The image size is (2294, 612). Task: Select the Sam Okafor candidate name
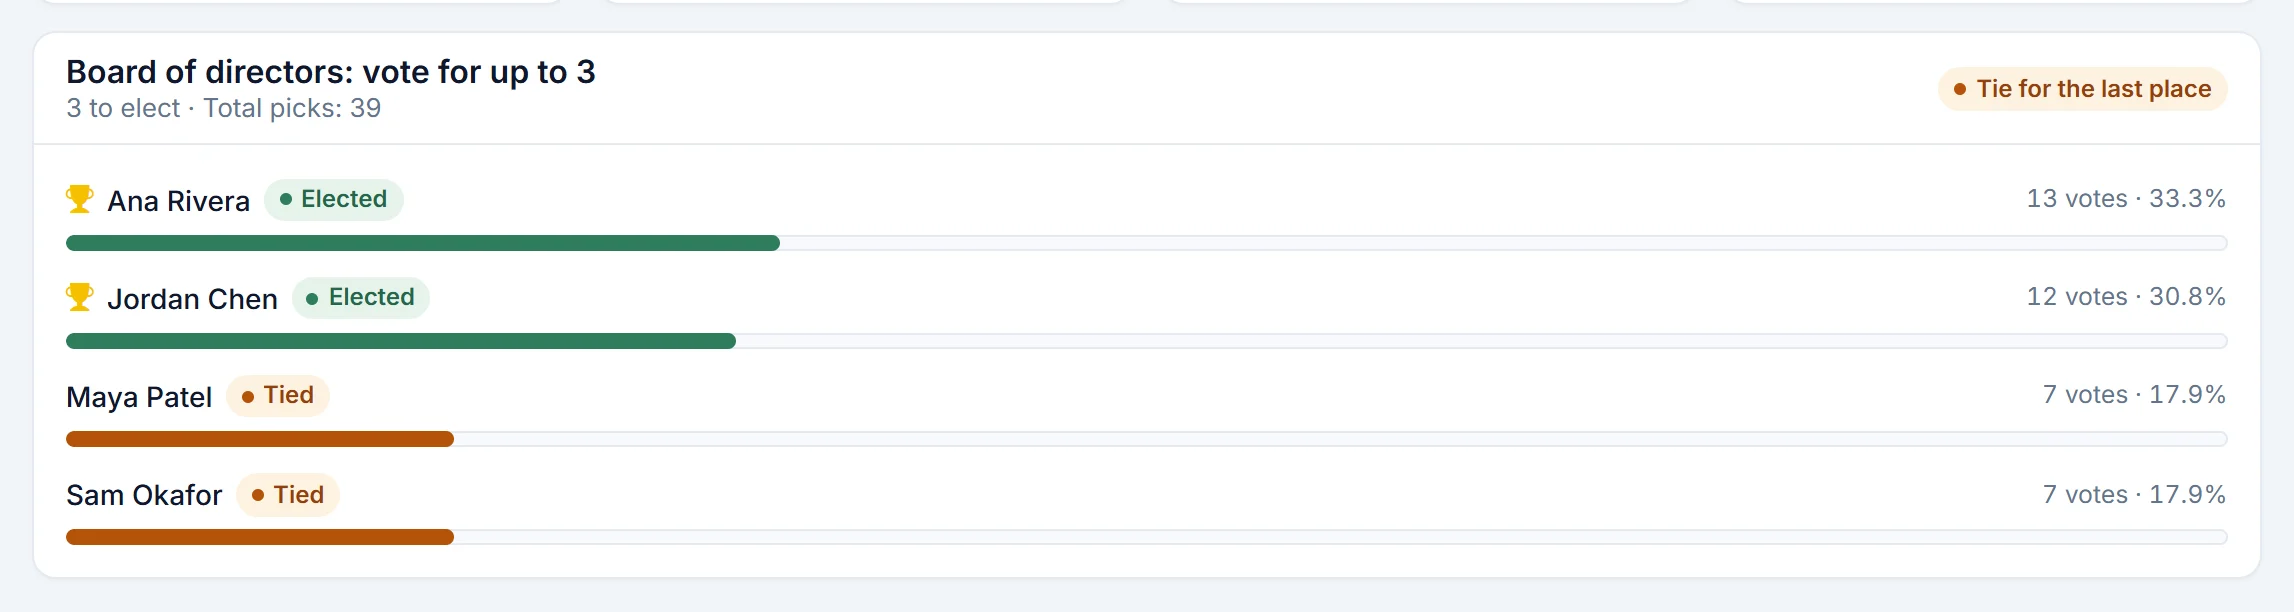tap(144, 495)
